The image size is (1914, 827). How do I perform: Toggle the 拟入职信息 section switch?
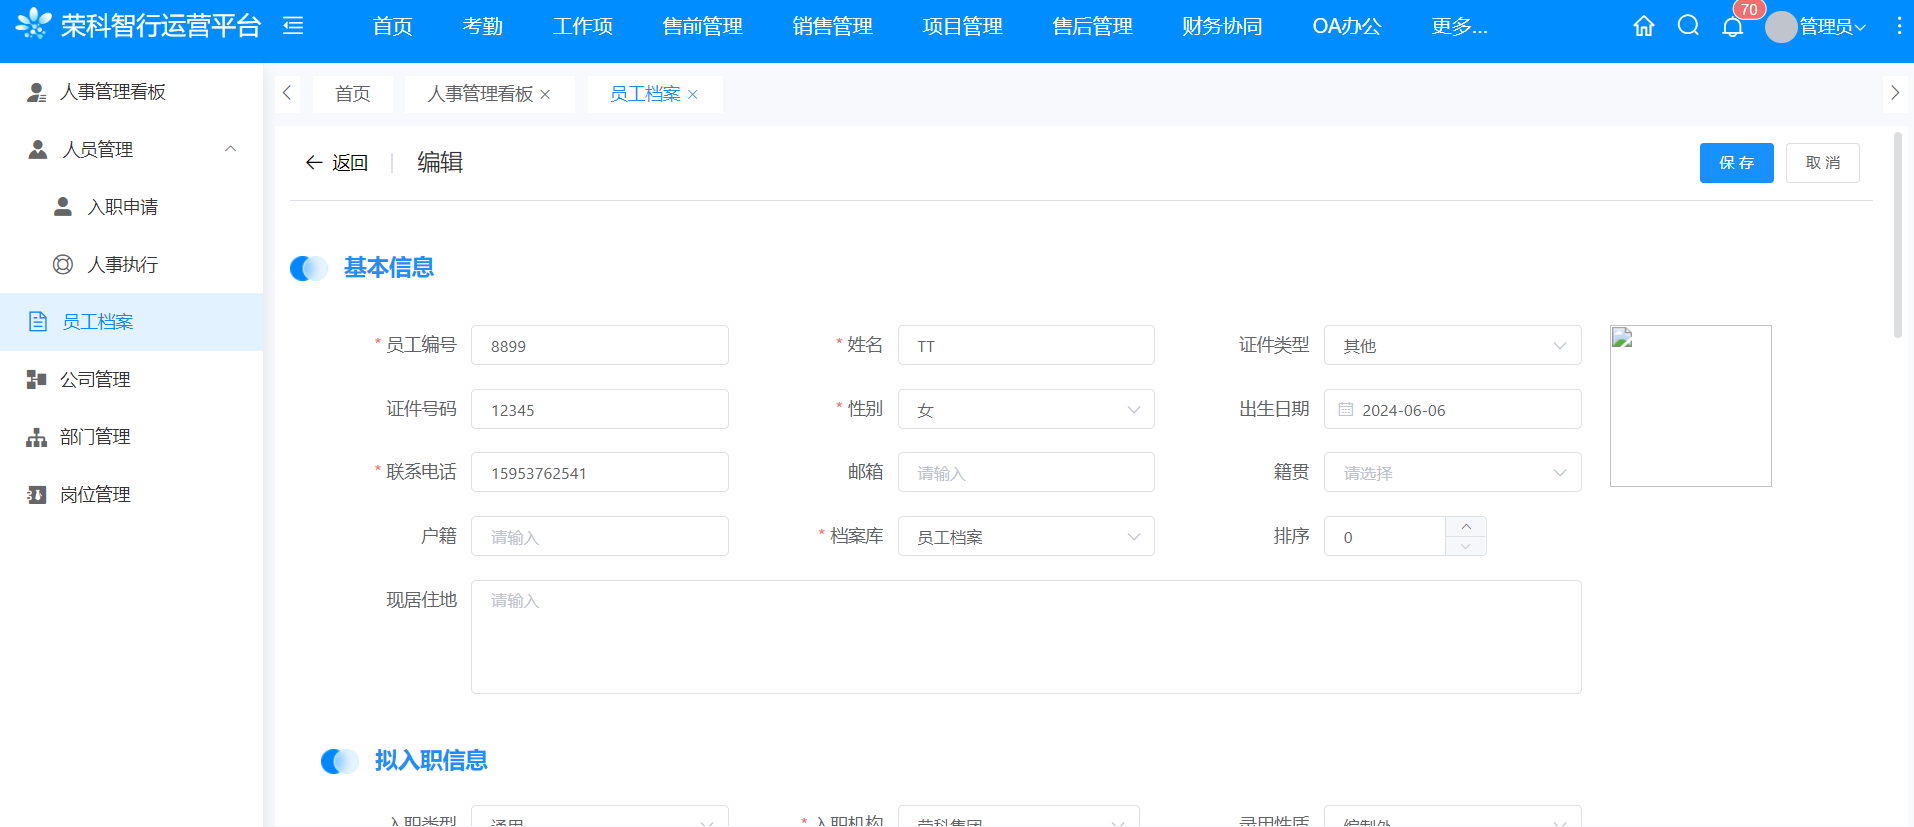pyautogui.click(x=340, y=761)
